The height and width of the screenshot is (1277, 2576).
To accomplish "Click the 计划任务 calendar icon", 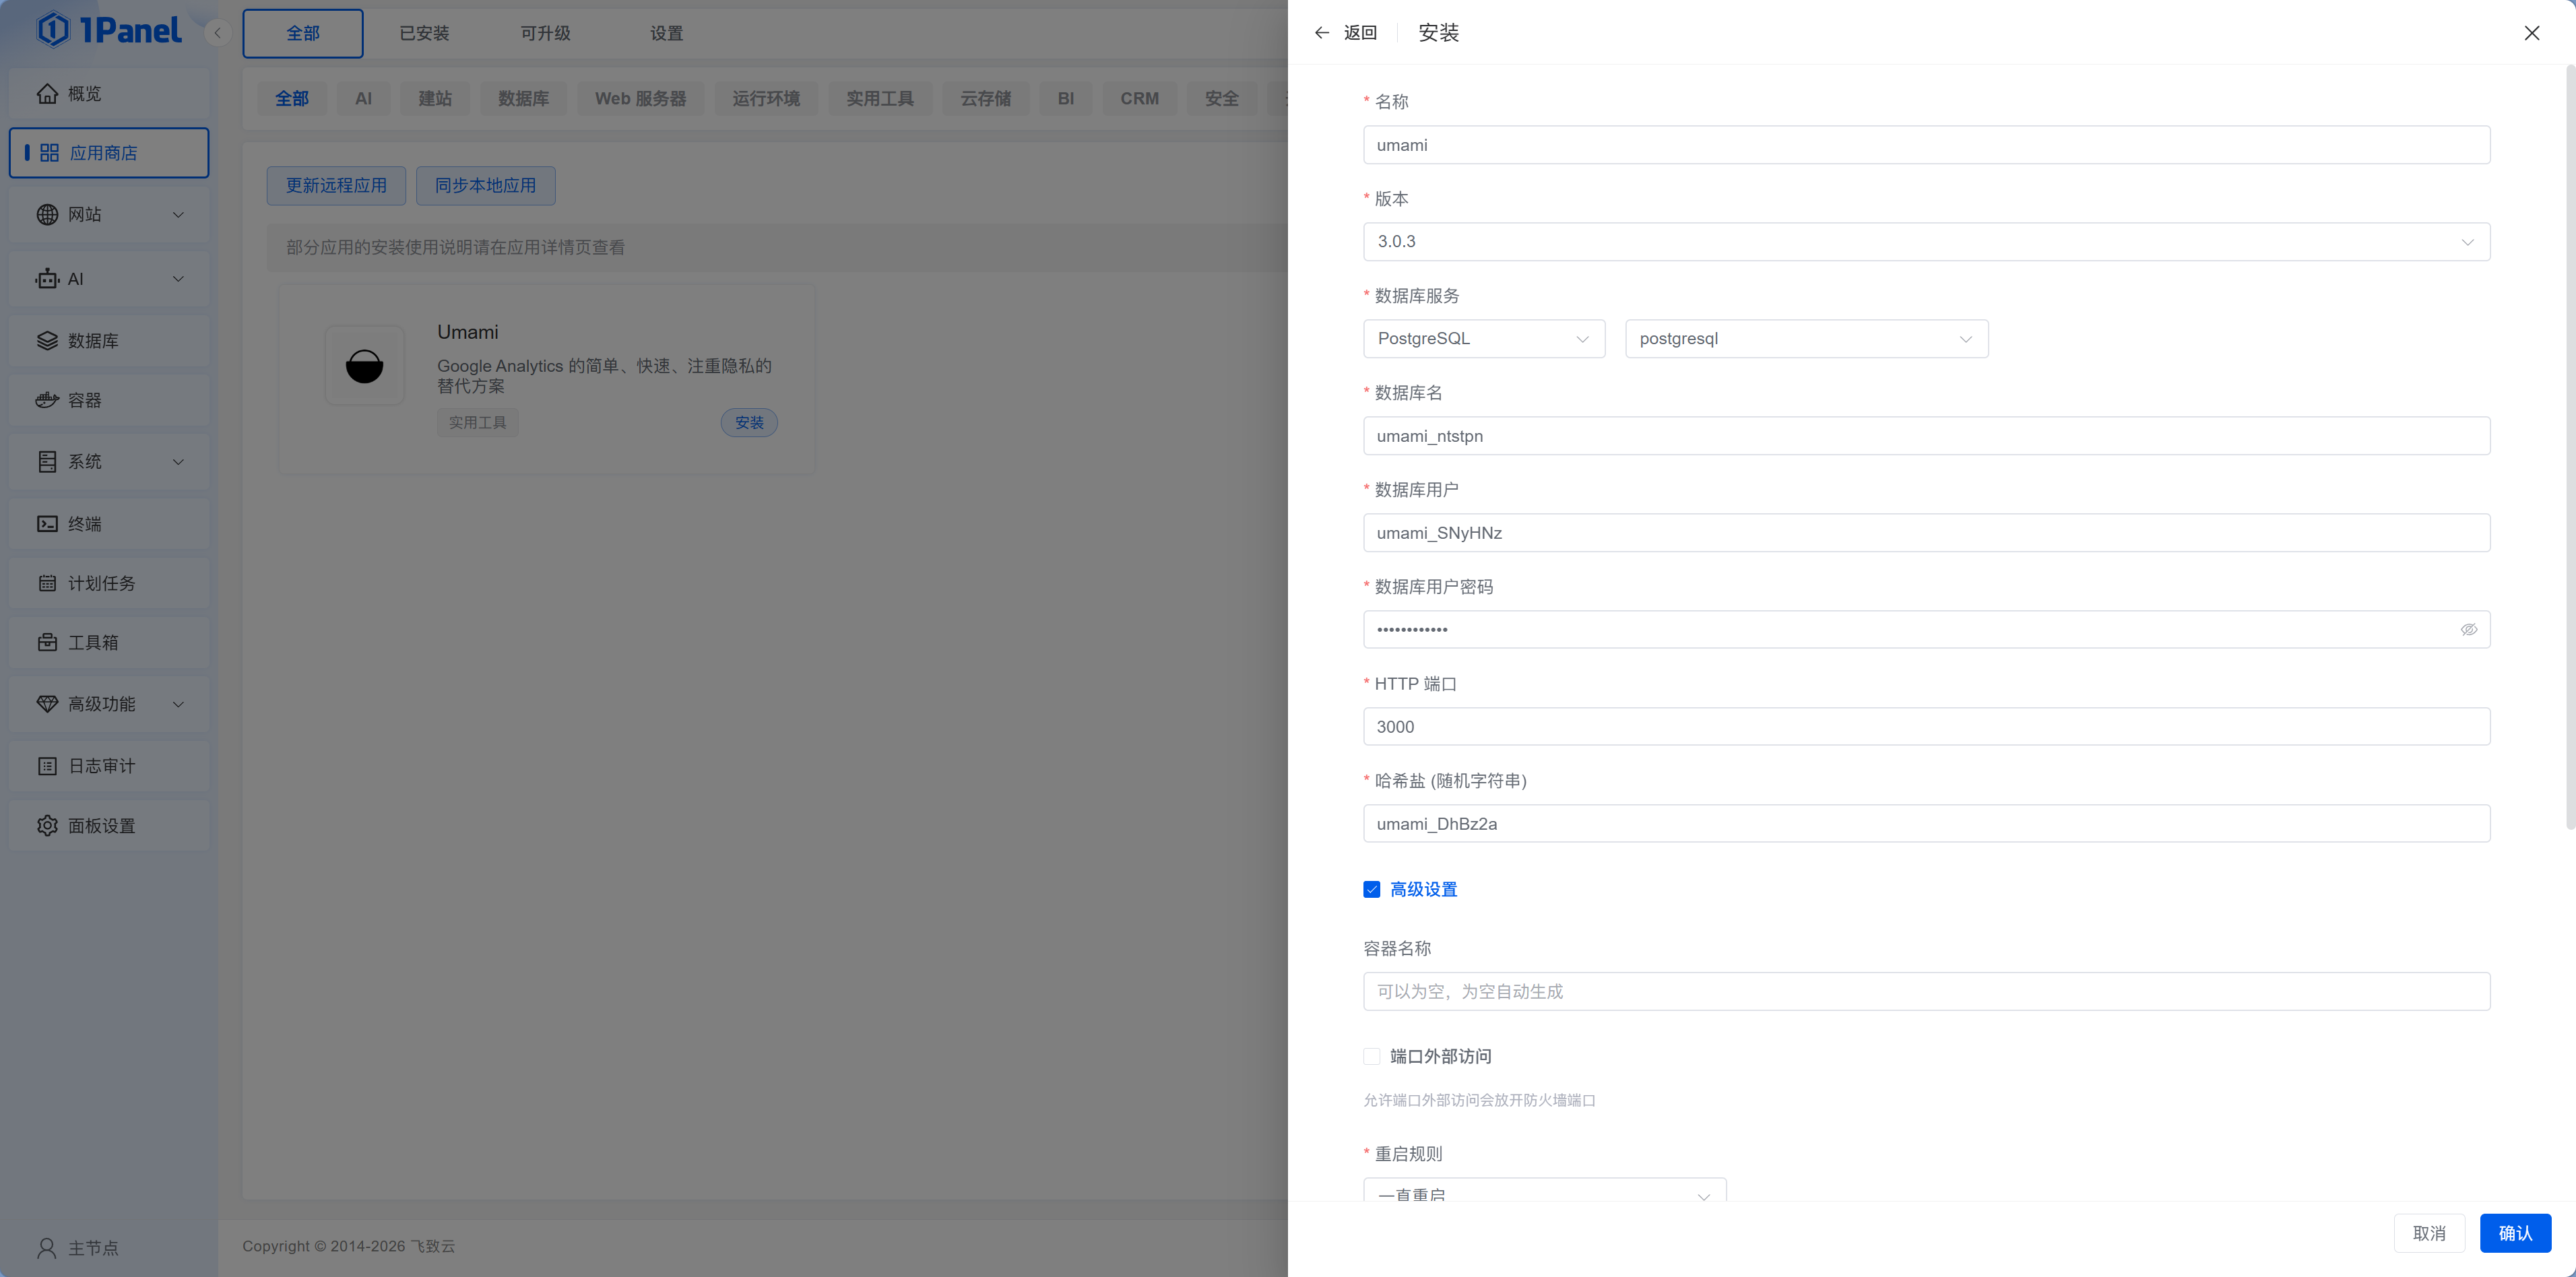I will click(47, 583).
